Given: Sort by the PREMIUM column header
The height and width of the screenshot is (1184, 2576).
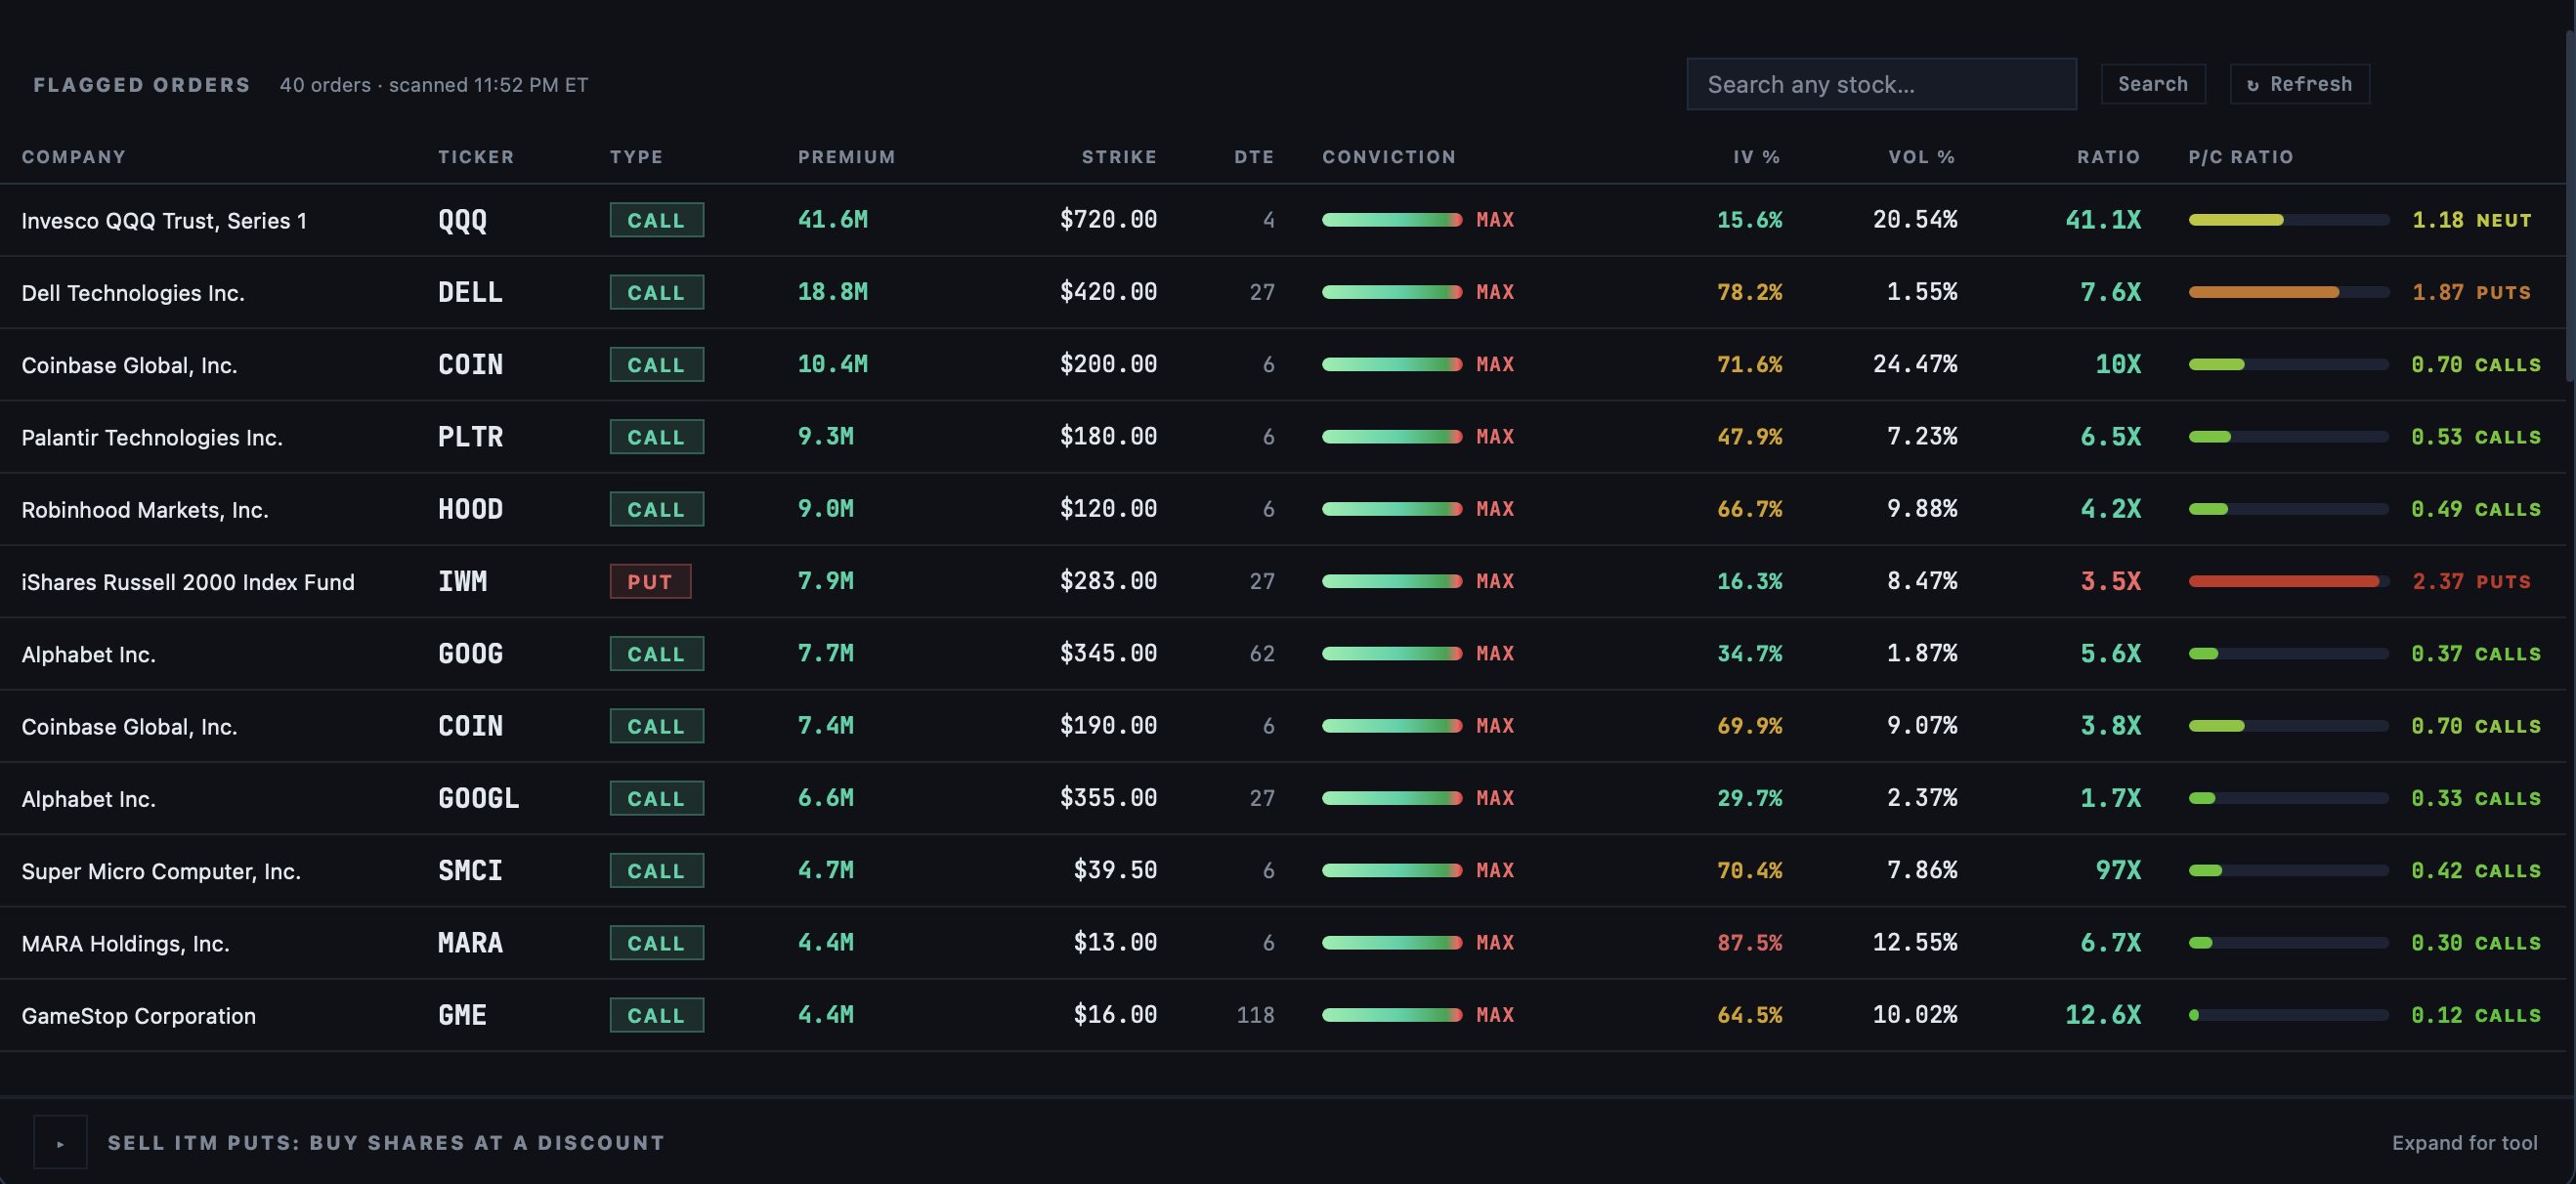Looking at the screenshot, I should click(846, 157).
